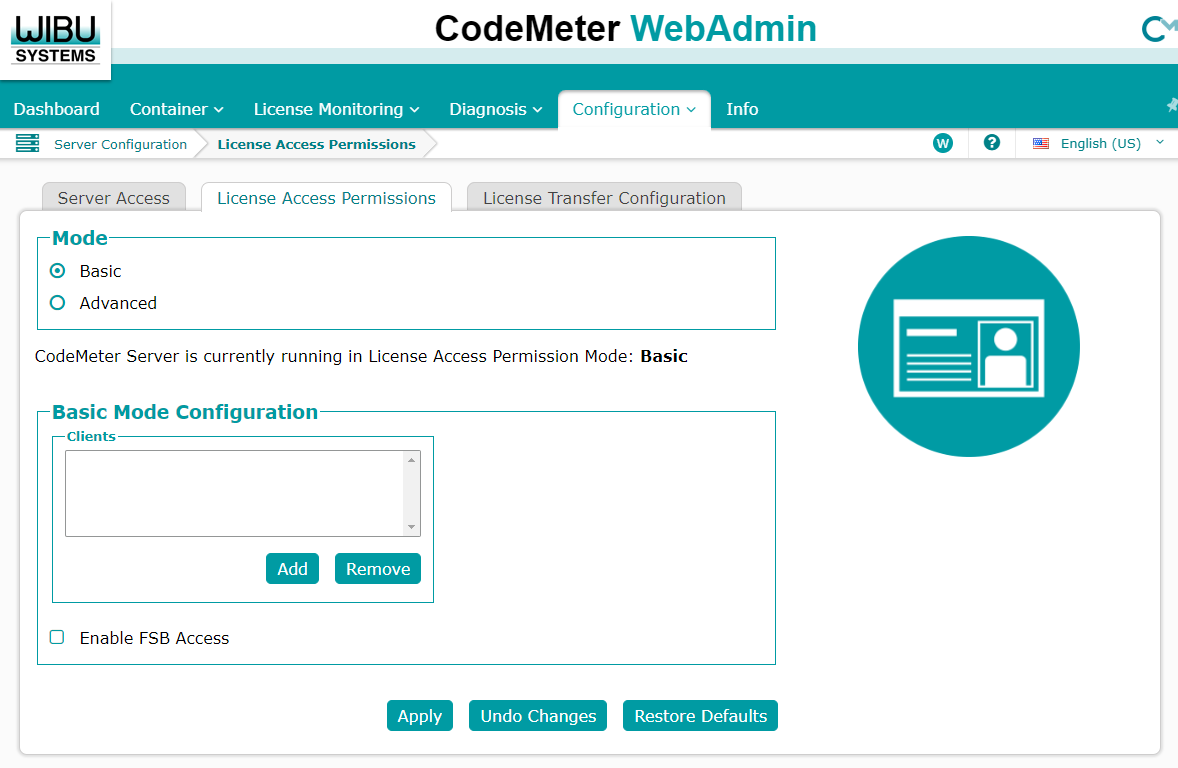Screen dimensions: 1178x768
Task: Click the WIBU Systems logo
Action: point(55,37)
